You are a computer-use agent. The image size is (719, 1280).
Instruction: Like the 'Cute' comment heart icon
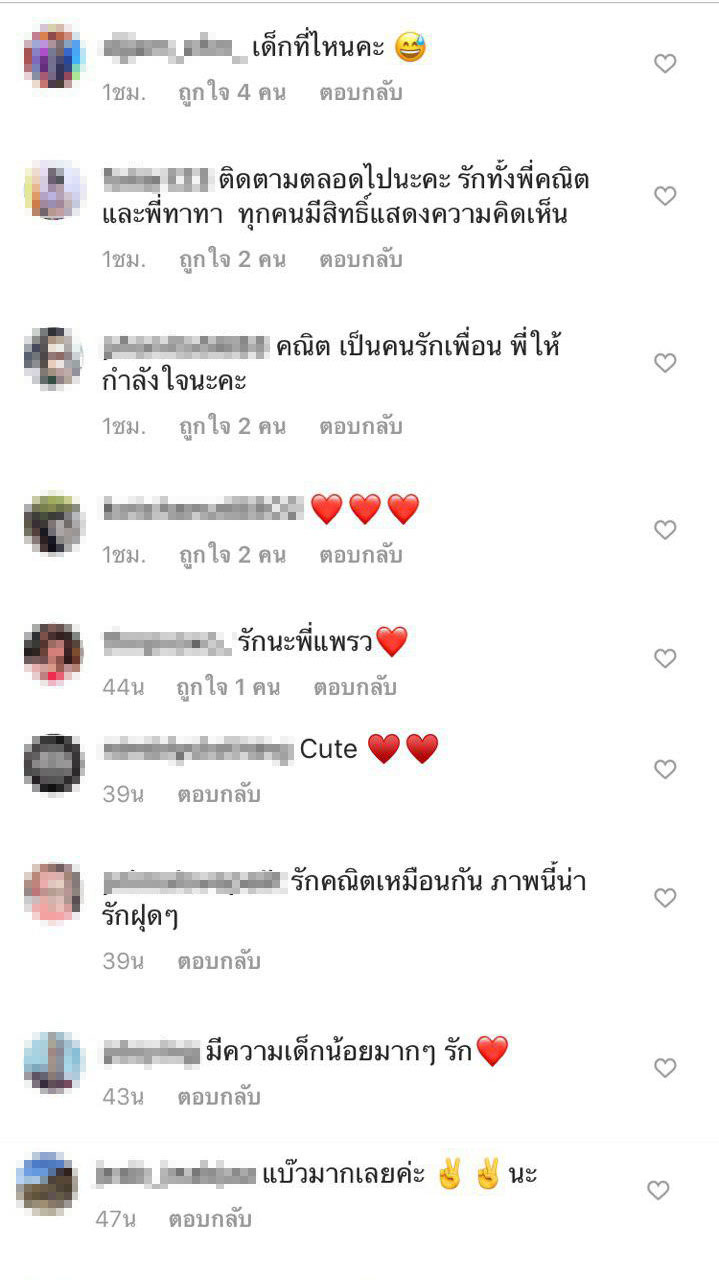click(665, 770)
